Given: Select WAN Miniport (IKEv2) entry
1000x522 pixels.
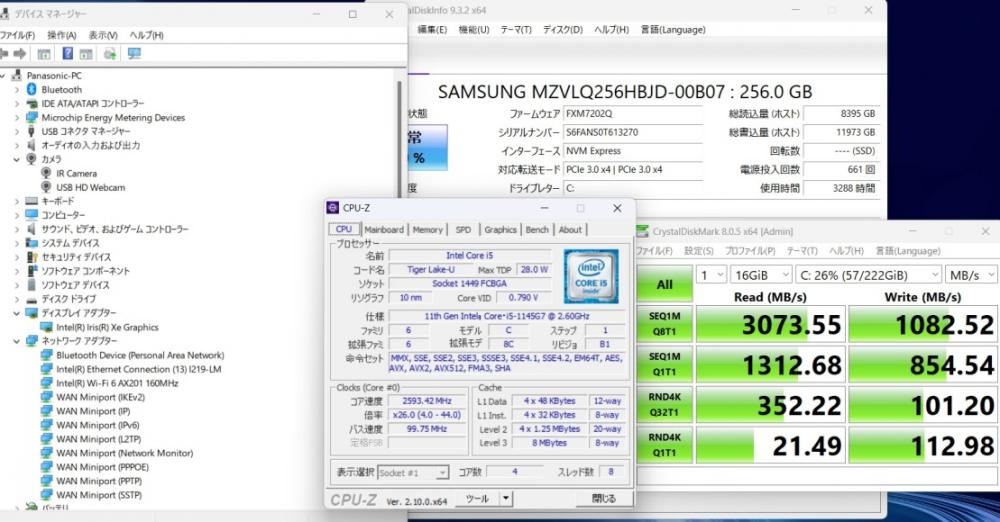Looking at the screenshot, I should (x=100, y=398).
